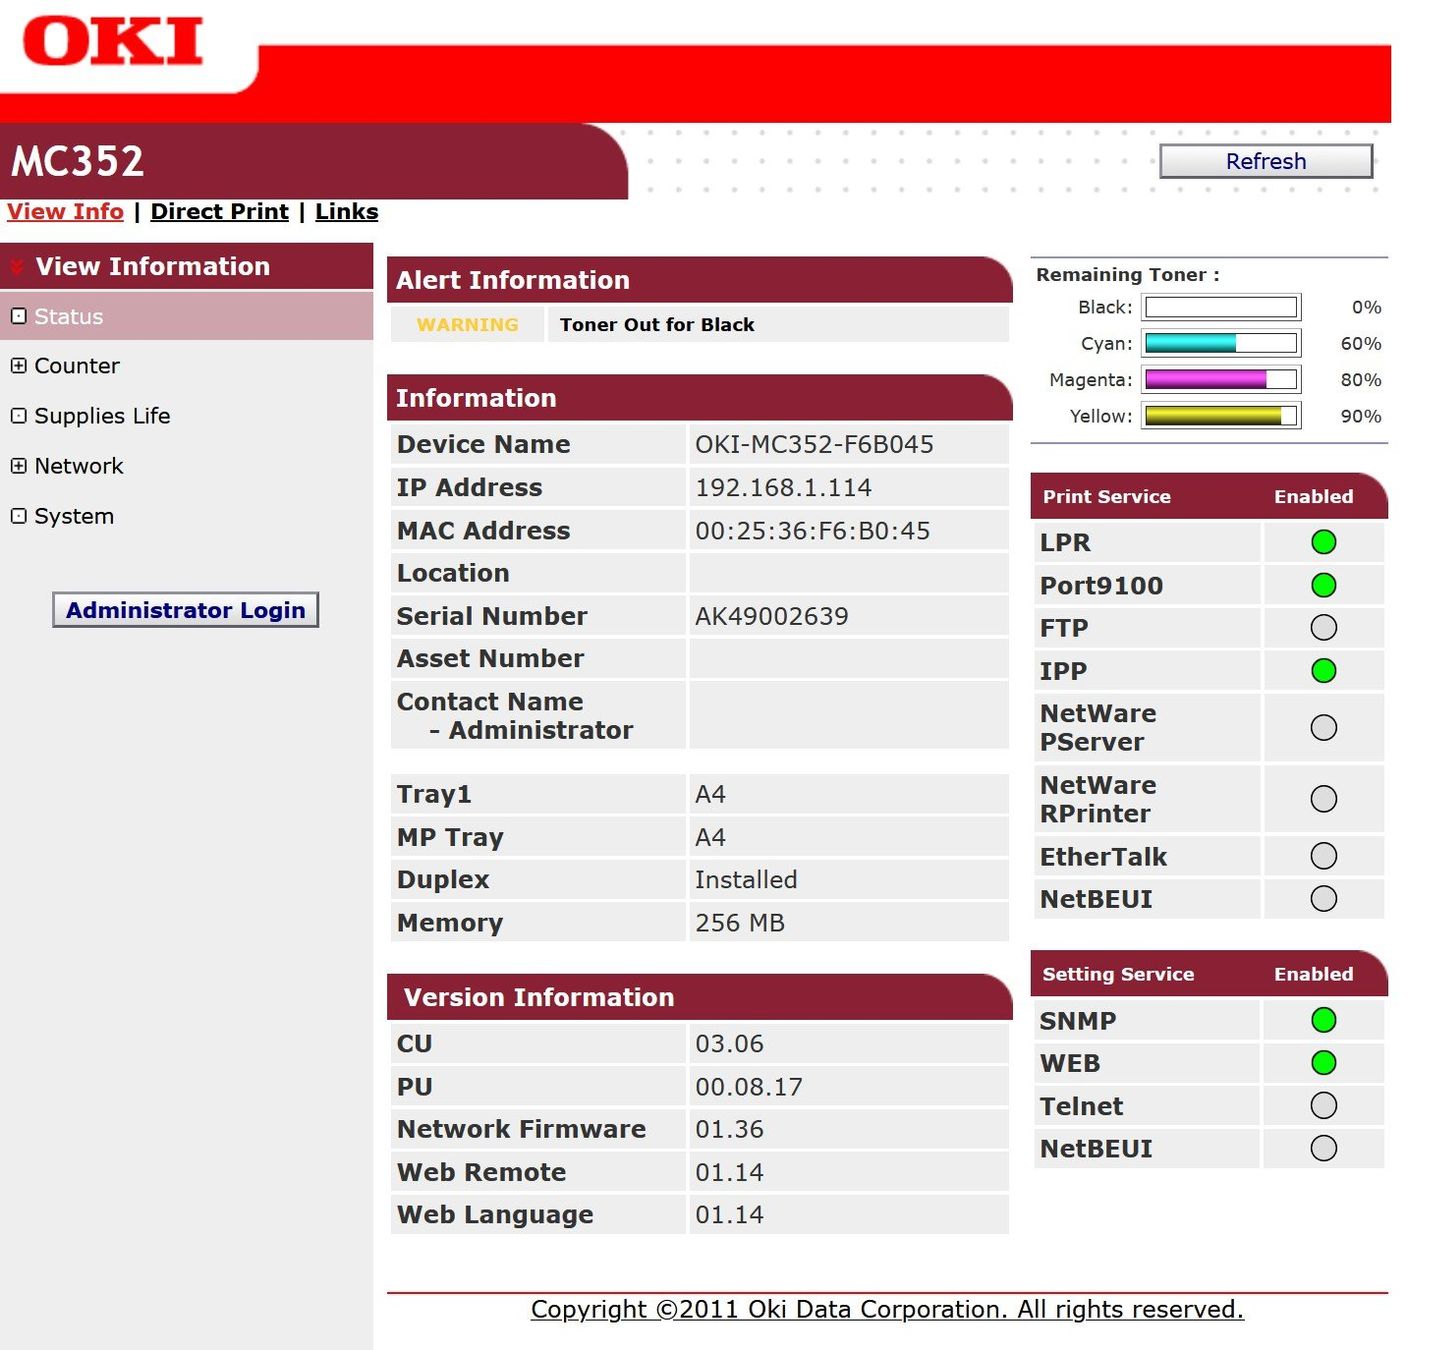1431x1350 pixels.
Task: Collapse the Status node box icon
Action: coord(18,316)
